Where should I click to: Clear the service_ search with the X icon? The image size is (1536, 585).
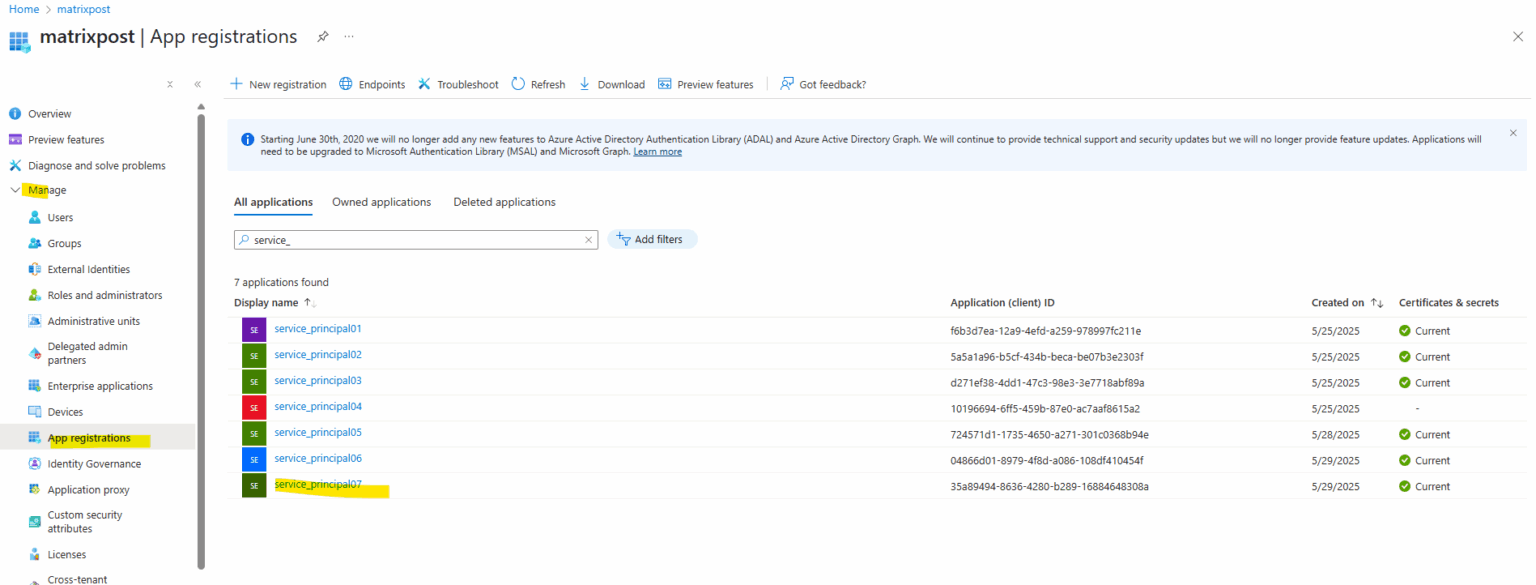(x=588, y=240)
